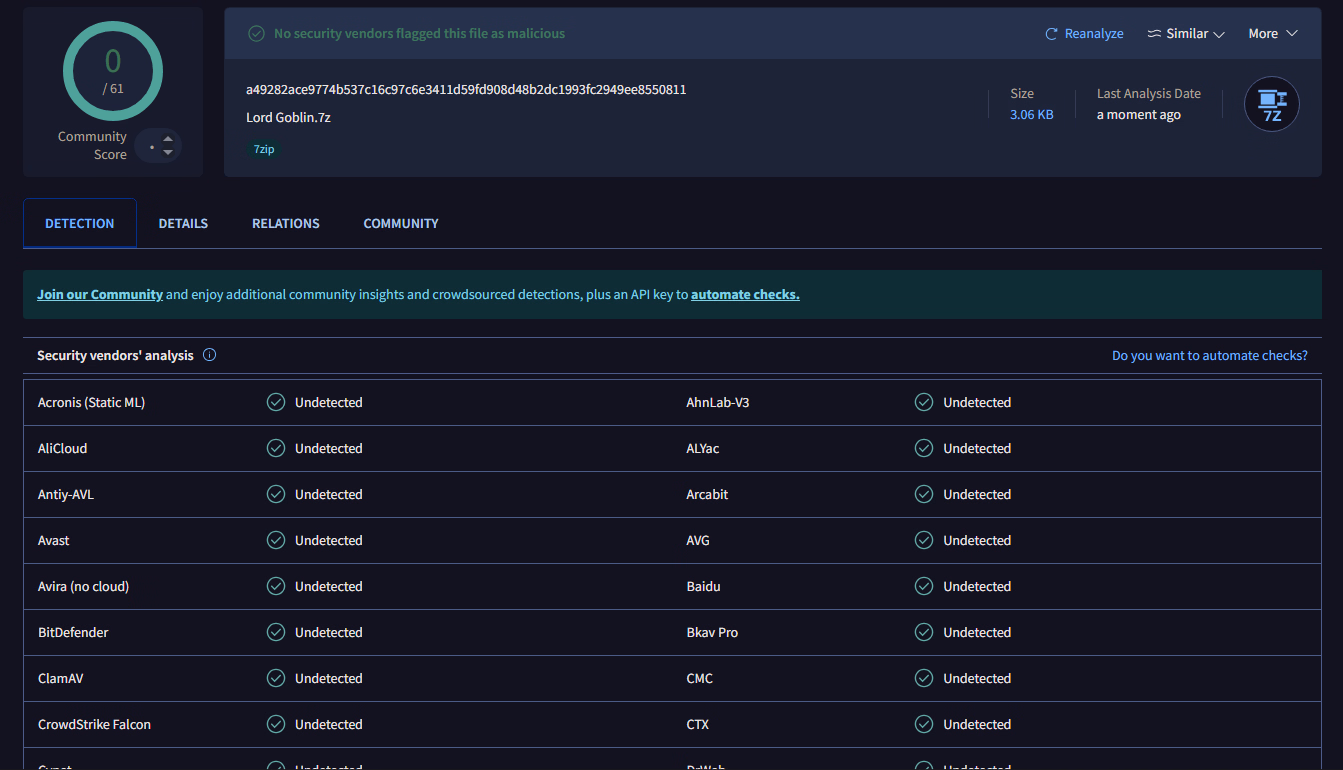Image resolution: width=1343 pixels, height=770 pixels.
Task: Expand the Similar dropdown
Action: 1186,34
